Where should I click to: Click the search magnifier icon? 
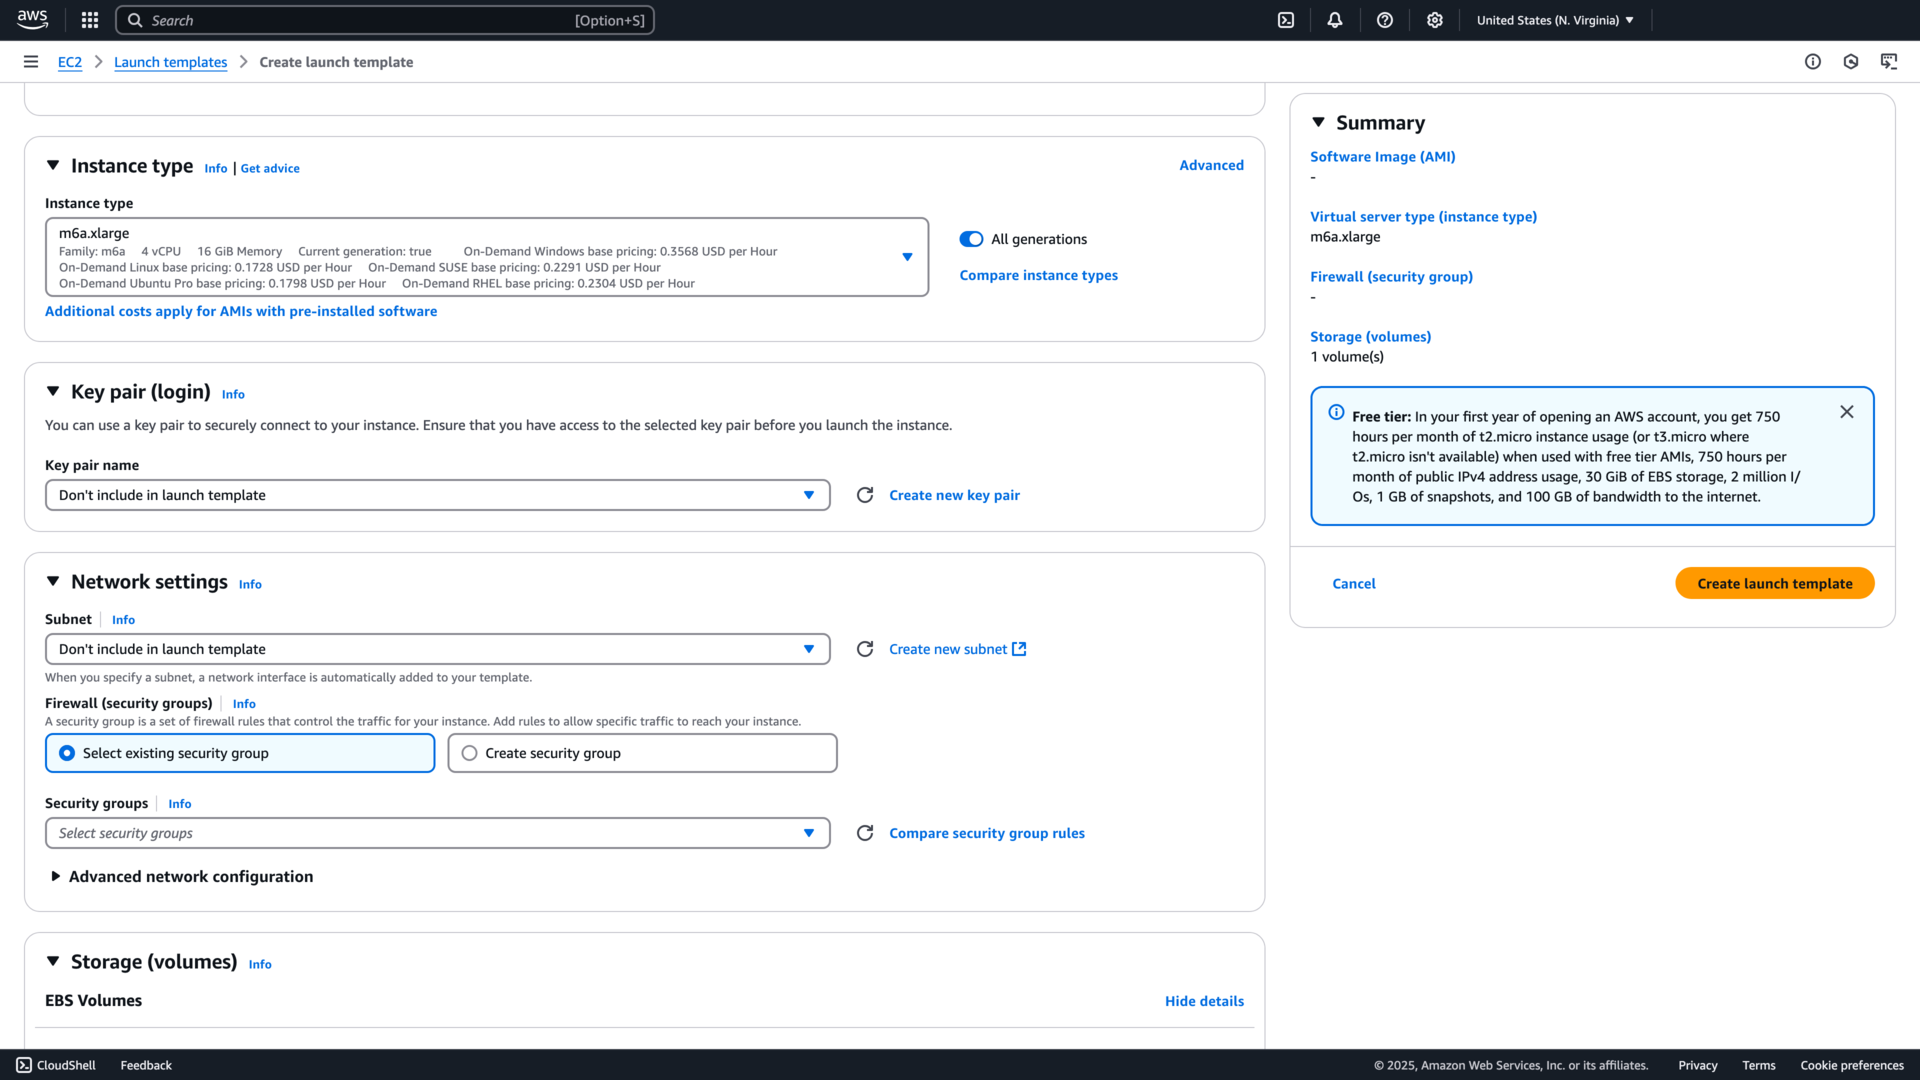[135, 20]
